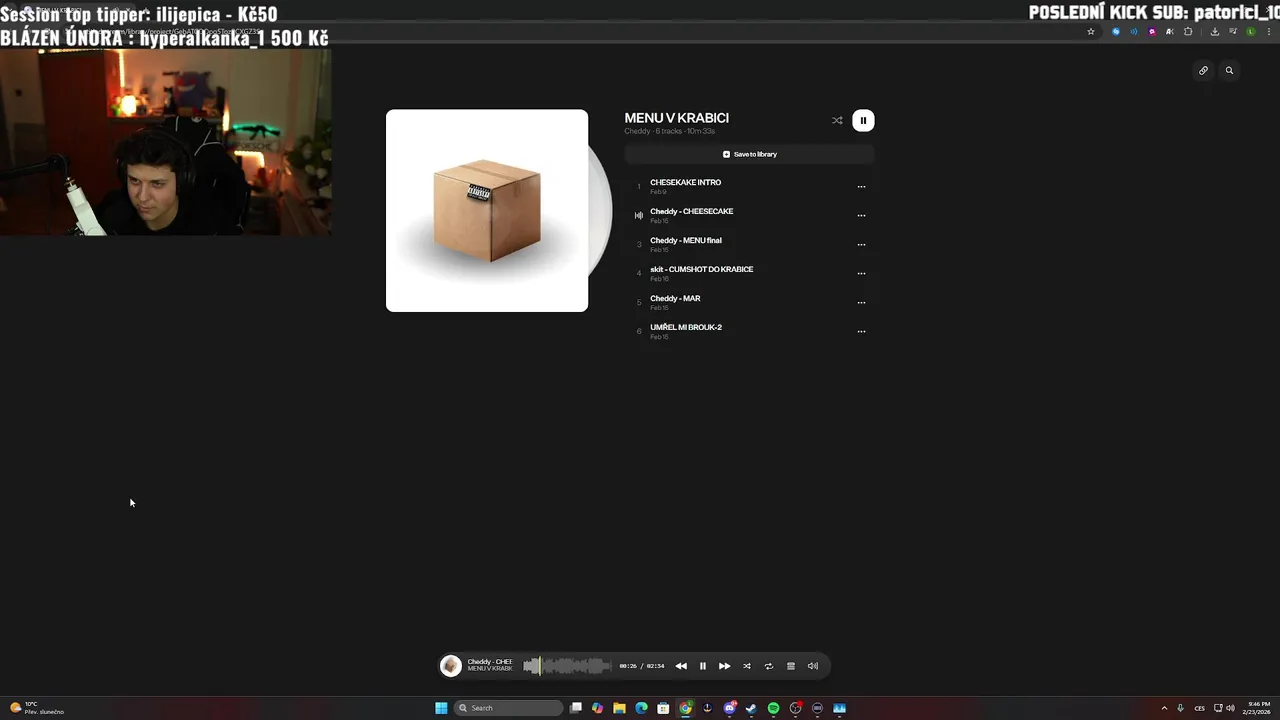Pause the song in bottom player bar

[702, 666]
